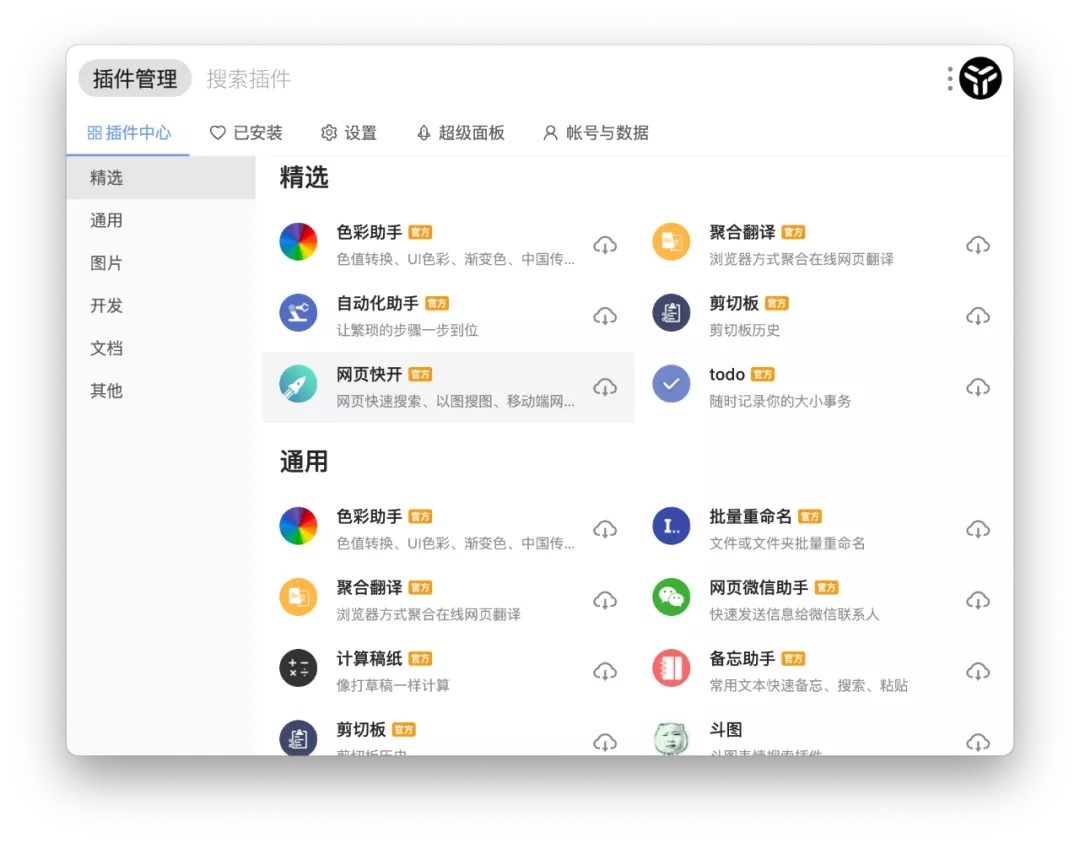Open the three-dot more menu
The height and width of the screenshot is (843, 1080).
tap(950, 79)
